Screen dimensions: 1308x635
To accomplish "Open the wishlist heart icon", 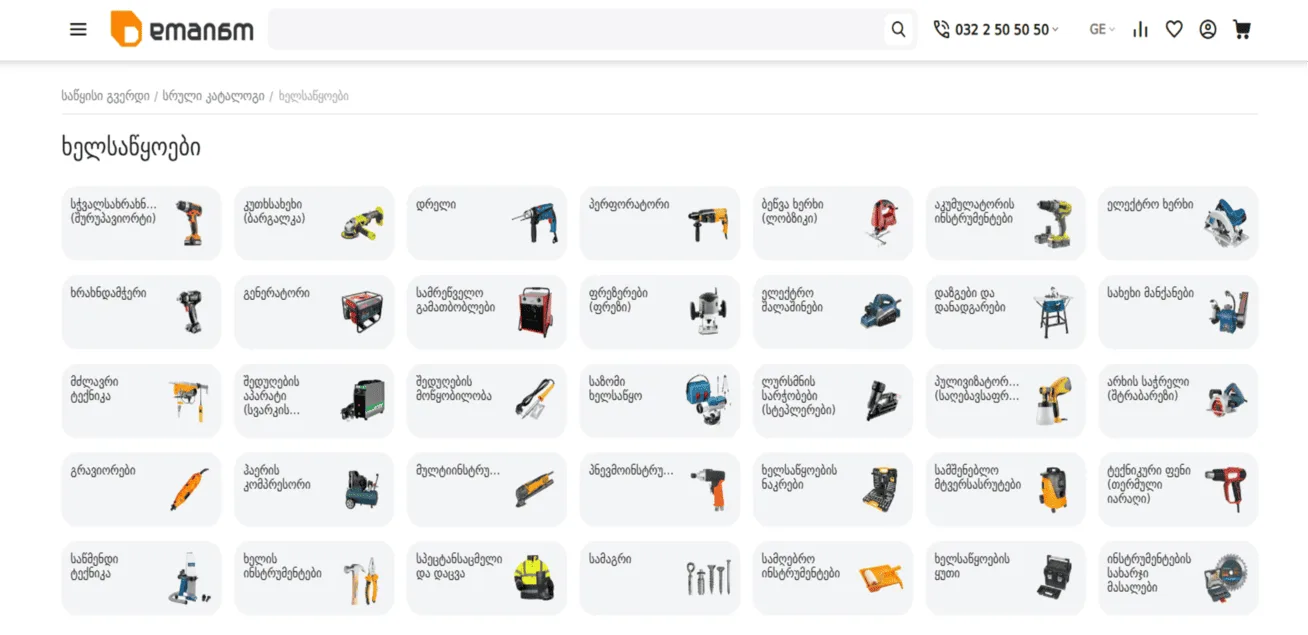I will tap(1174, 30).
